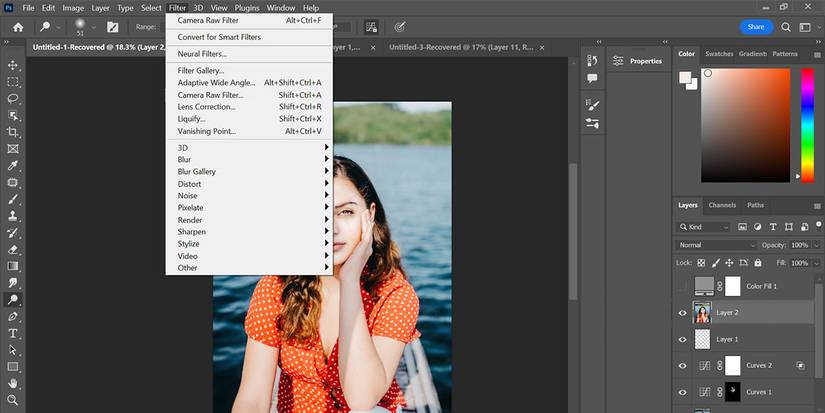
Task: Expand the Distort submenu
Action: (x=249, y=184)
